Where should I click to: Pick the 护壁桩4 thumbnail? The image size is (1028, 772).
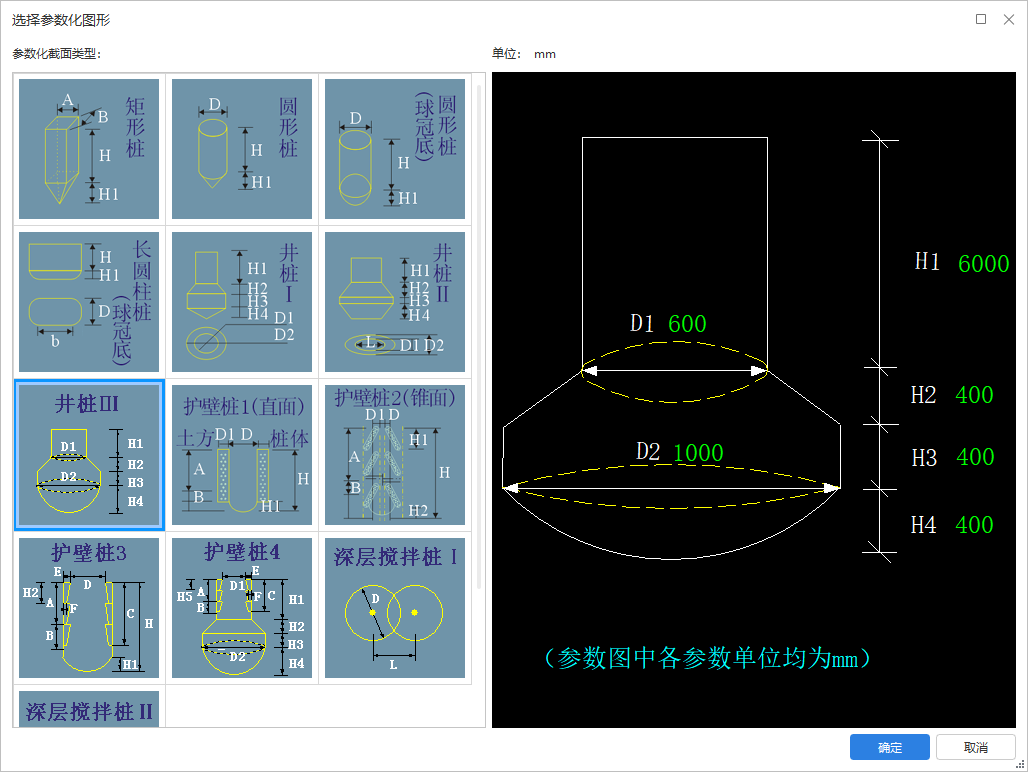click(242, 608)
